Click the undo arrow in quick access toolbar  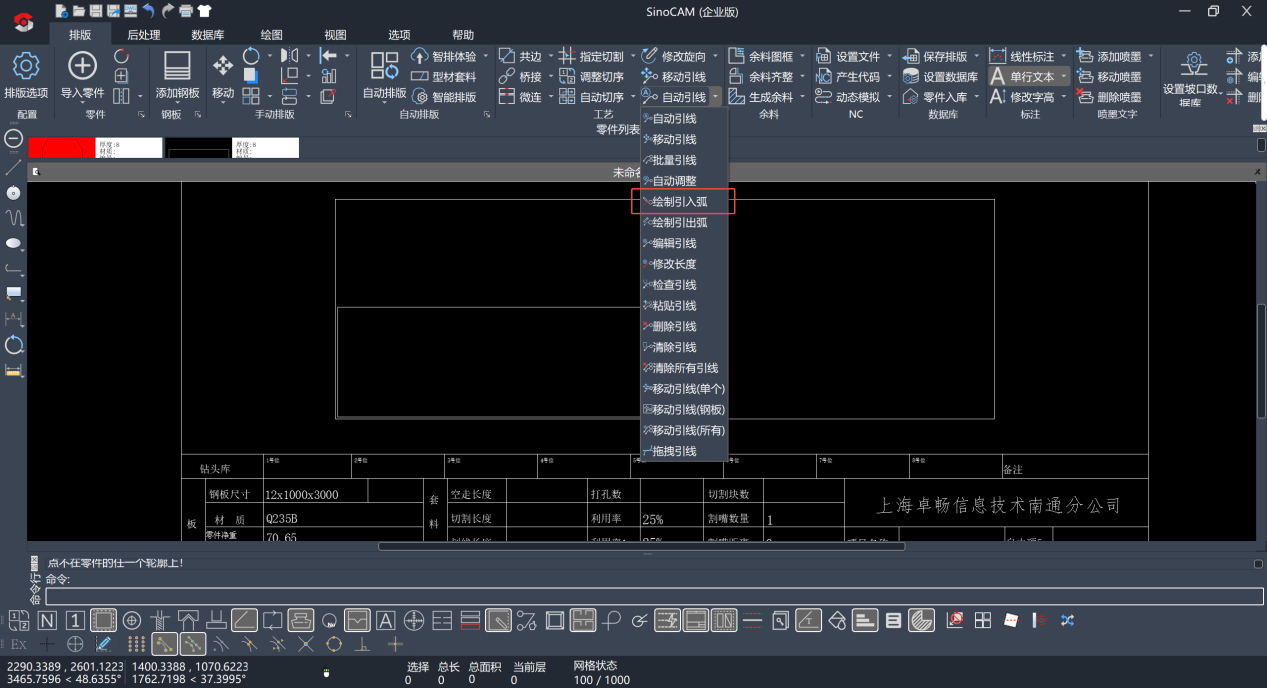point(149,11)
